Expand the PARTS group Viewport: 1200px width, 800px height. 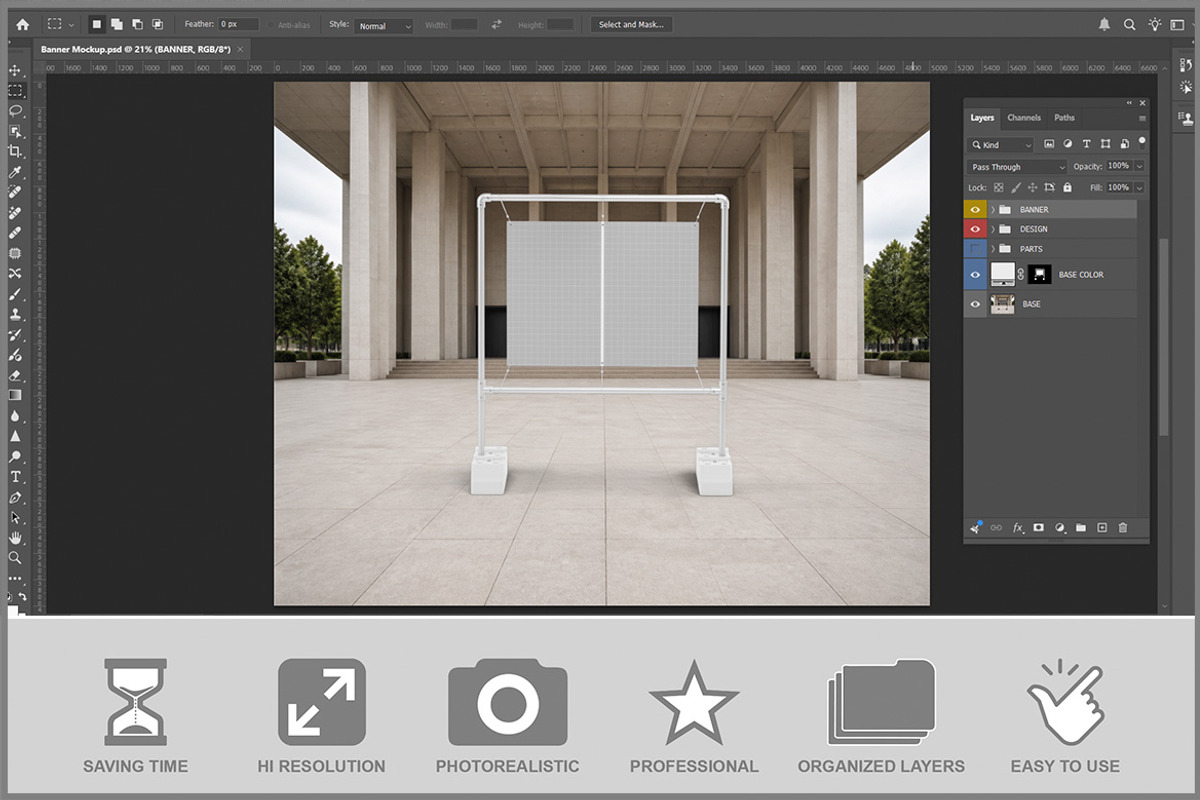[x=993, y=249]
